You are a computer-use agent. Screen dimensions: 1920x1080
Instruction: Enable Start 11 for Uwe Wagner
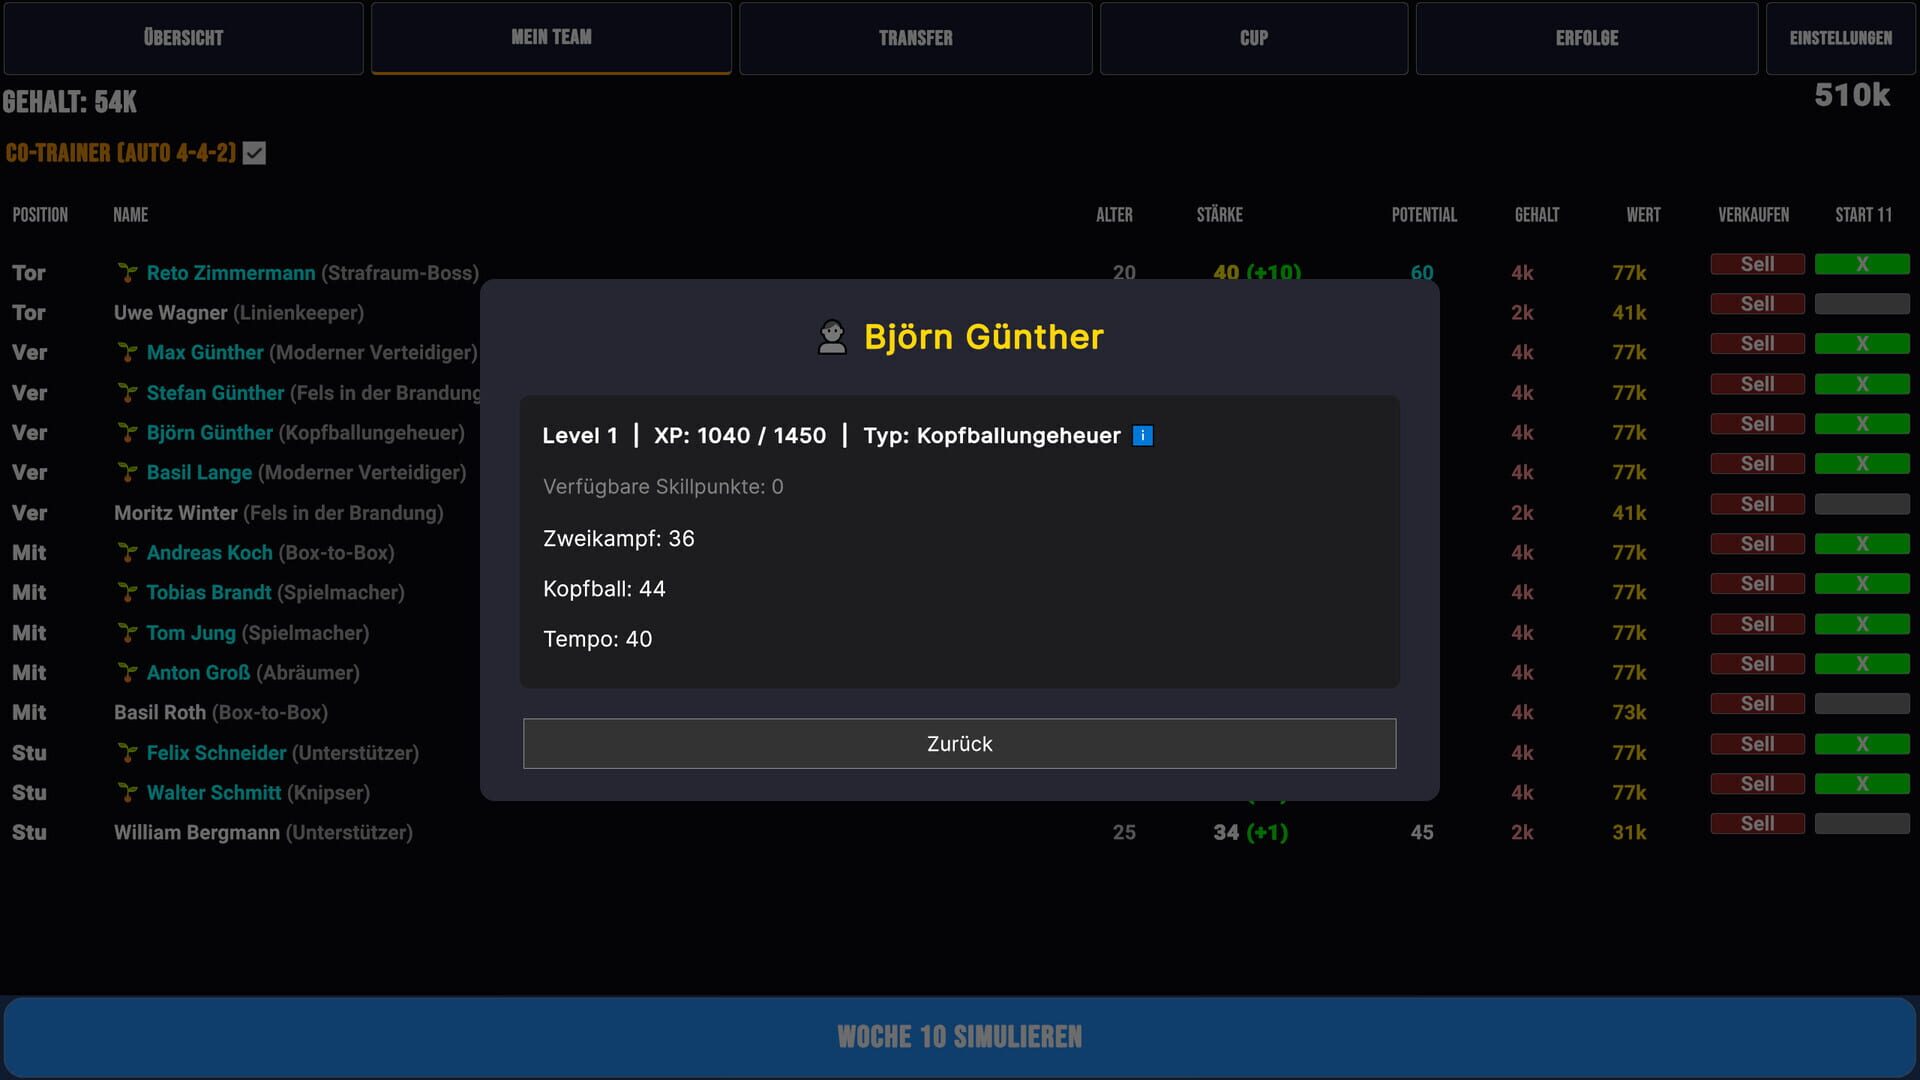[x=1863, y=304]
